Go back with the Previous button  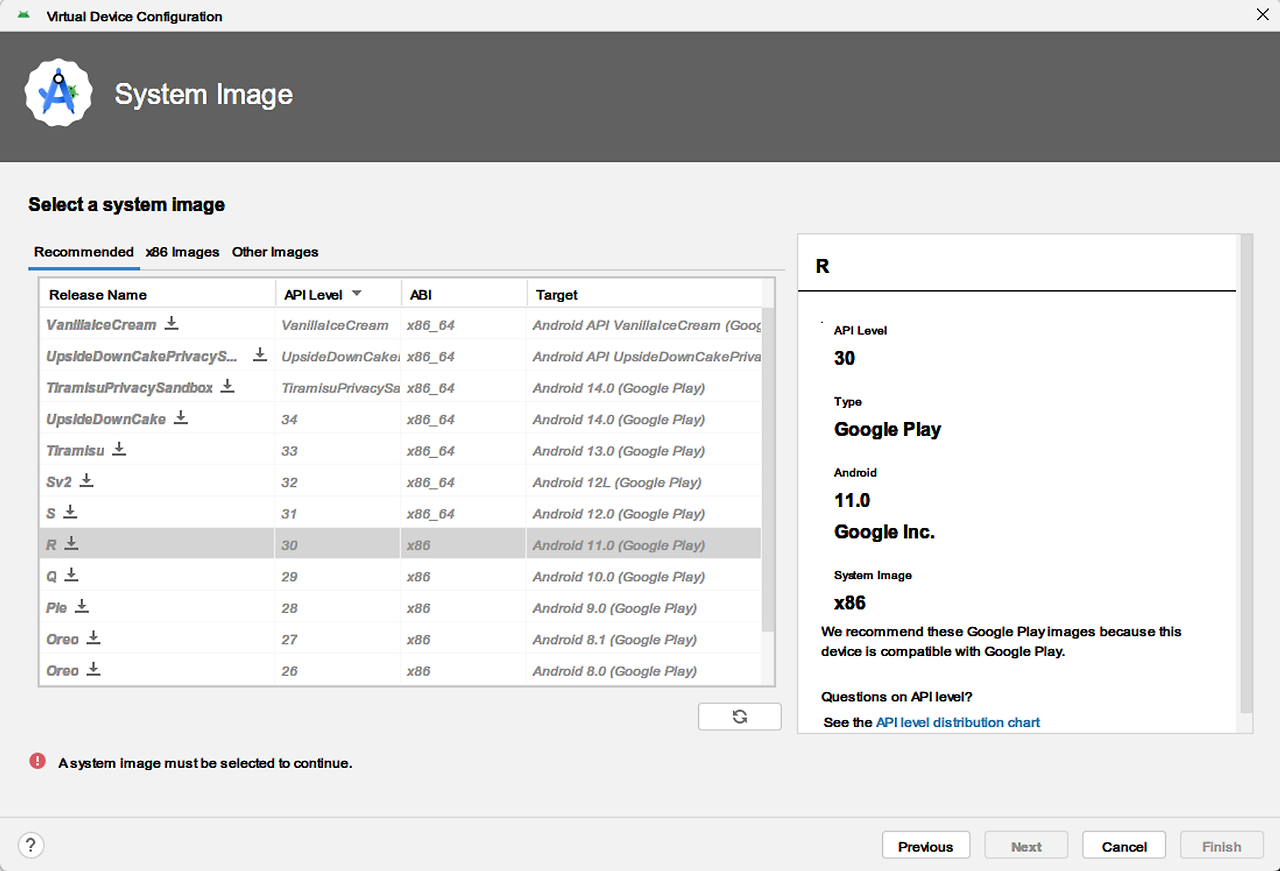pyautogui.click(x=926, y=846)
